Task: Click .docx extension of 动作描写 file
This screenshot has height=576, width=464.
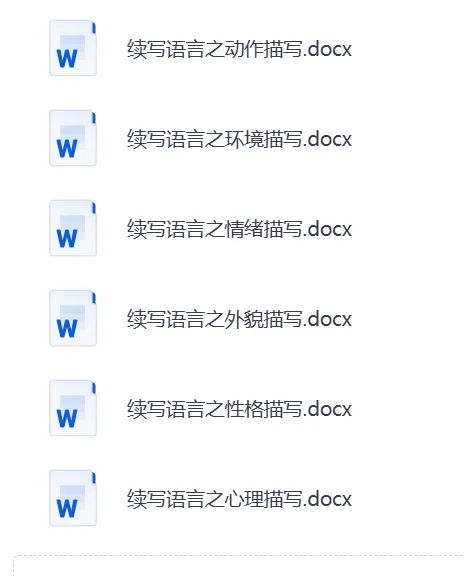Action: 327,49
